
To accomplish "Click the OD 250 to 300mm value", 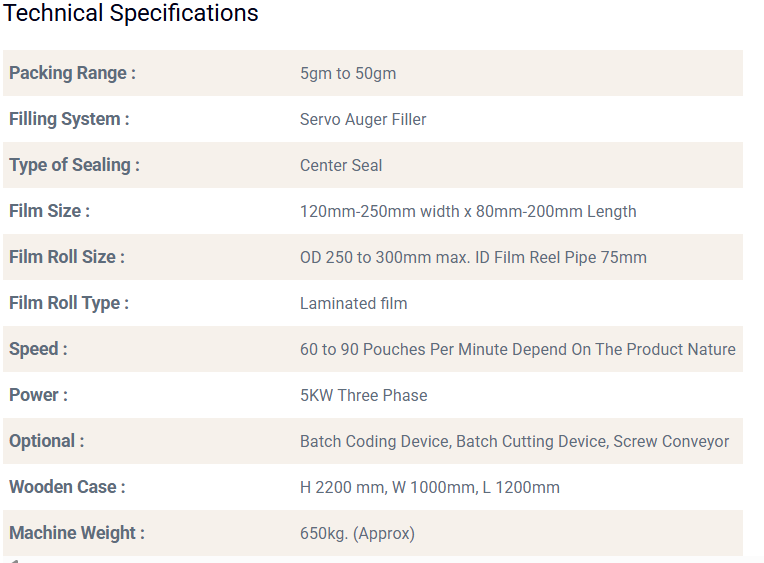I will point(473,257).
